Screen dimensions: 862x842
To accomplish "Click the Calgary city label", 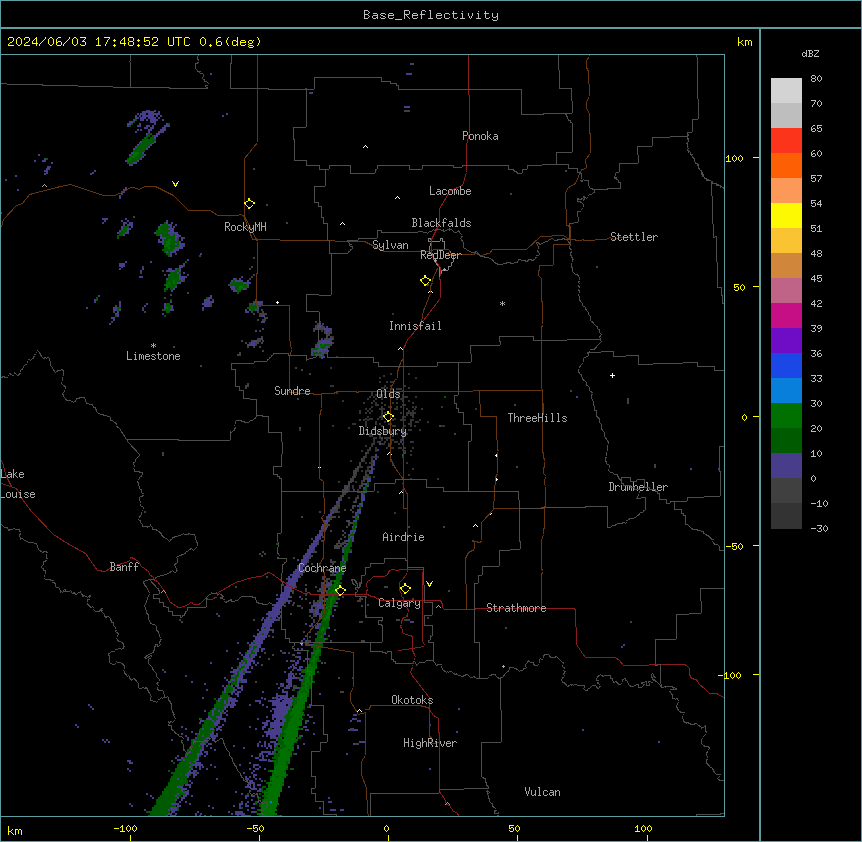I will [399, 603].
